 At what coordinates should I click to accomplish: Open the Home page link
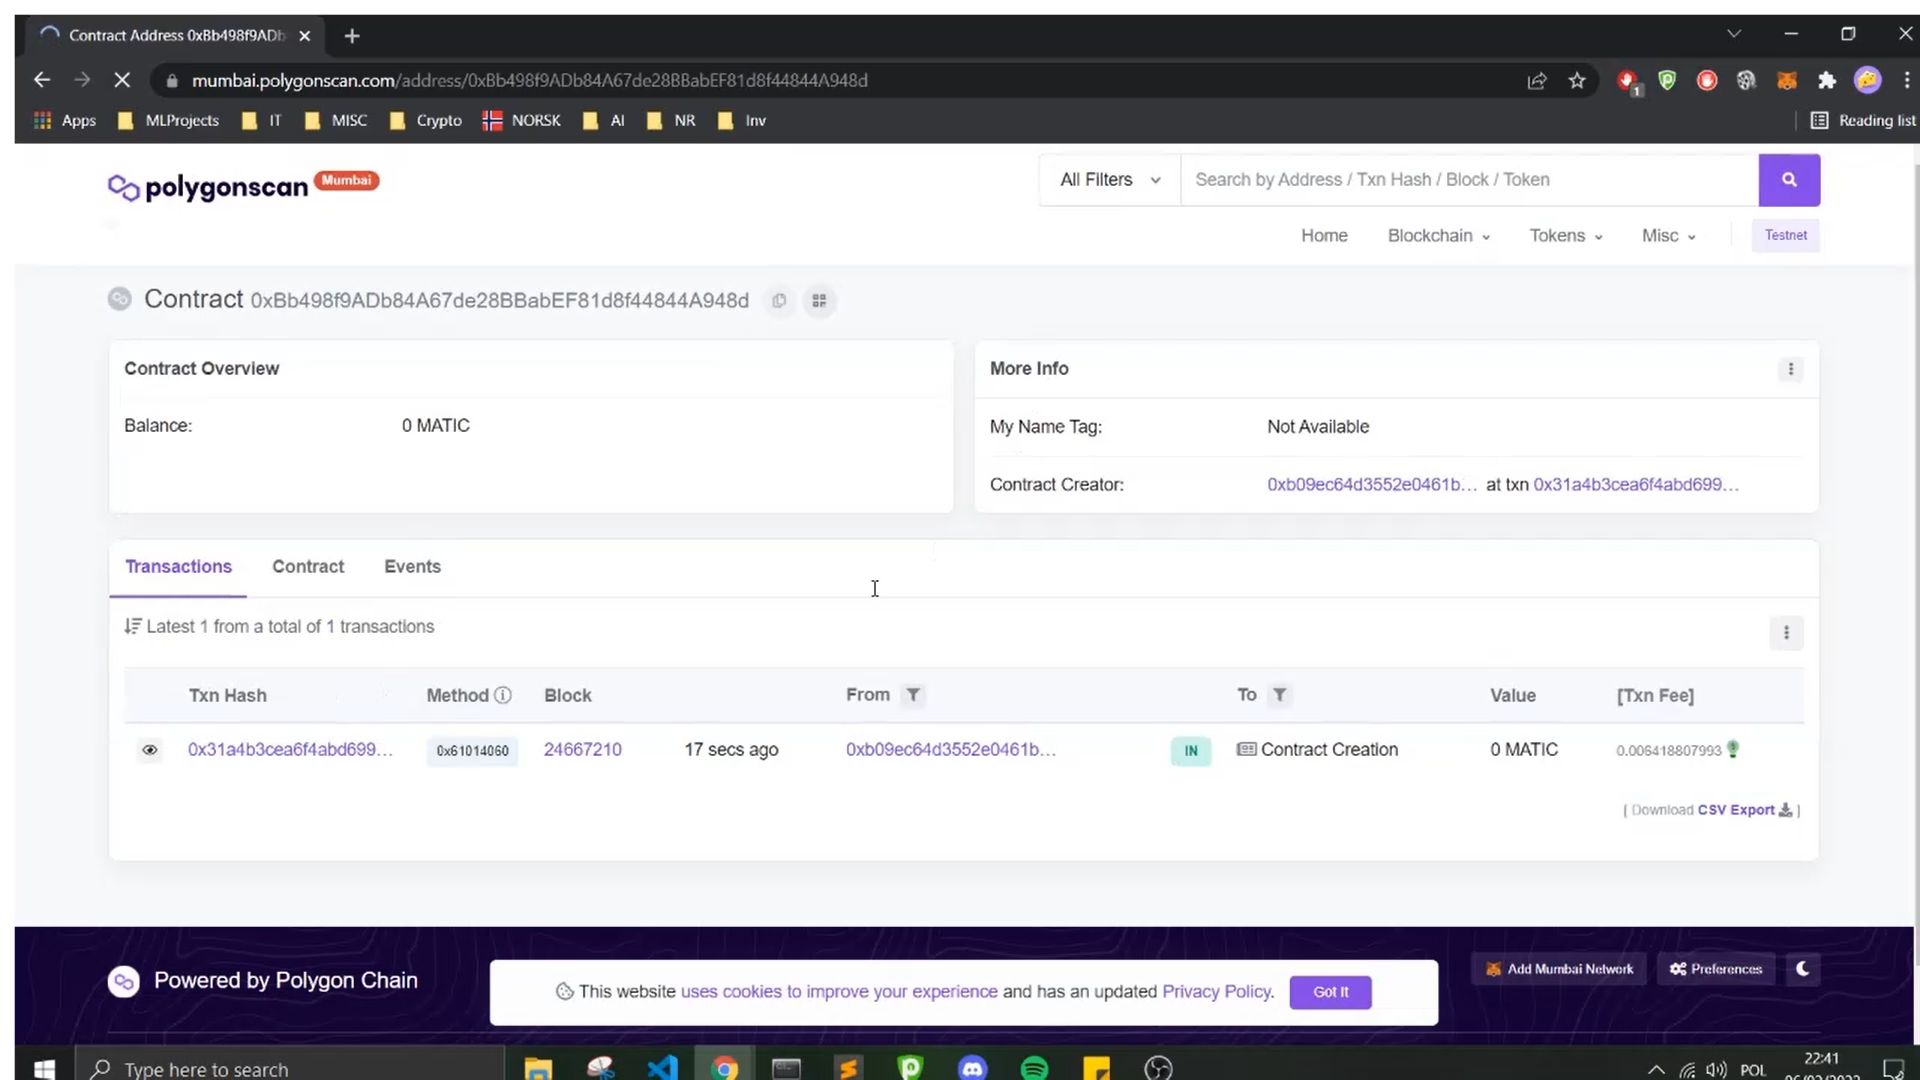point(1324,236)
